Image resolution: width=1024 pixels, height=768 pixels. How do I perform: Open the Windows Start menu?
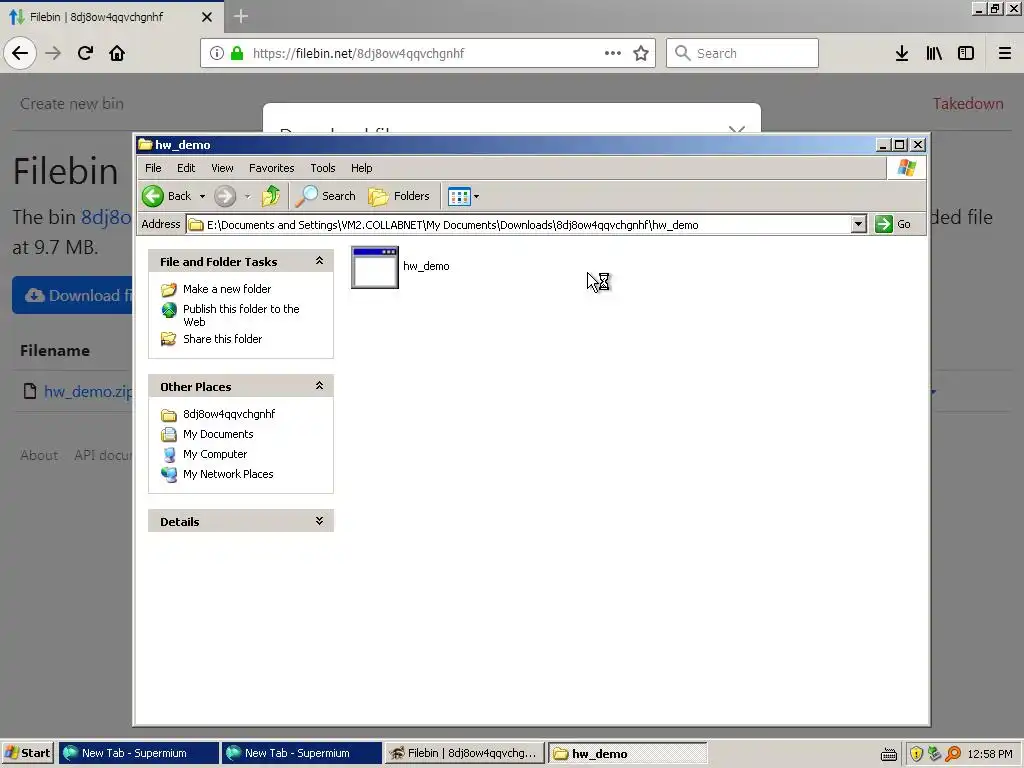tap(27, 753)
